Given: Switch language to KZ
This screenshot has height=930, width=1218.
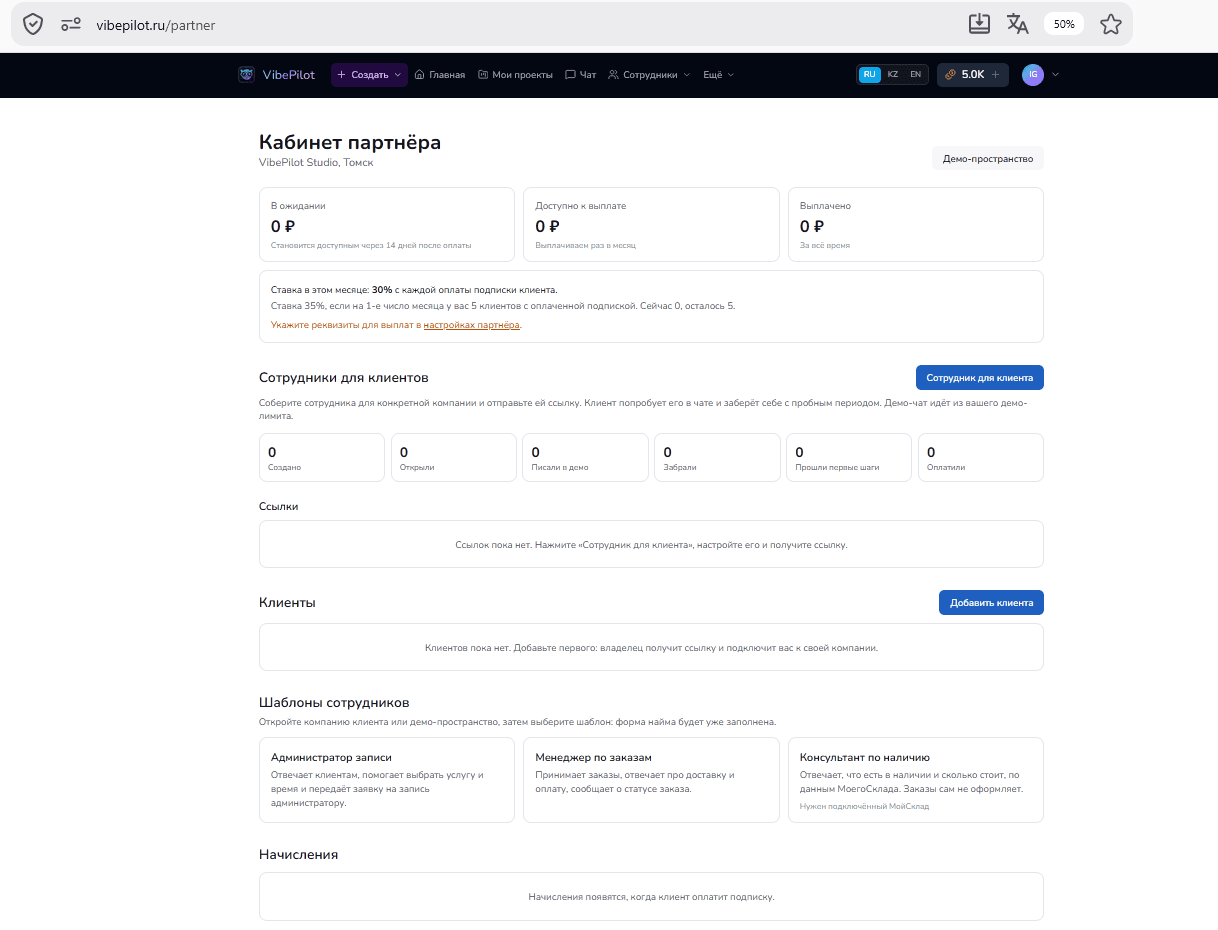Looking at the screenshot, I should tap(893, 74).
